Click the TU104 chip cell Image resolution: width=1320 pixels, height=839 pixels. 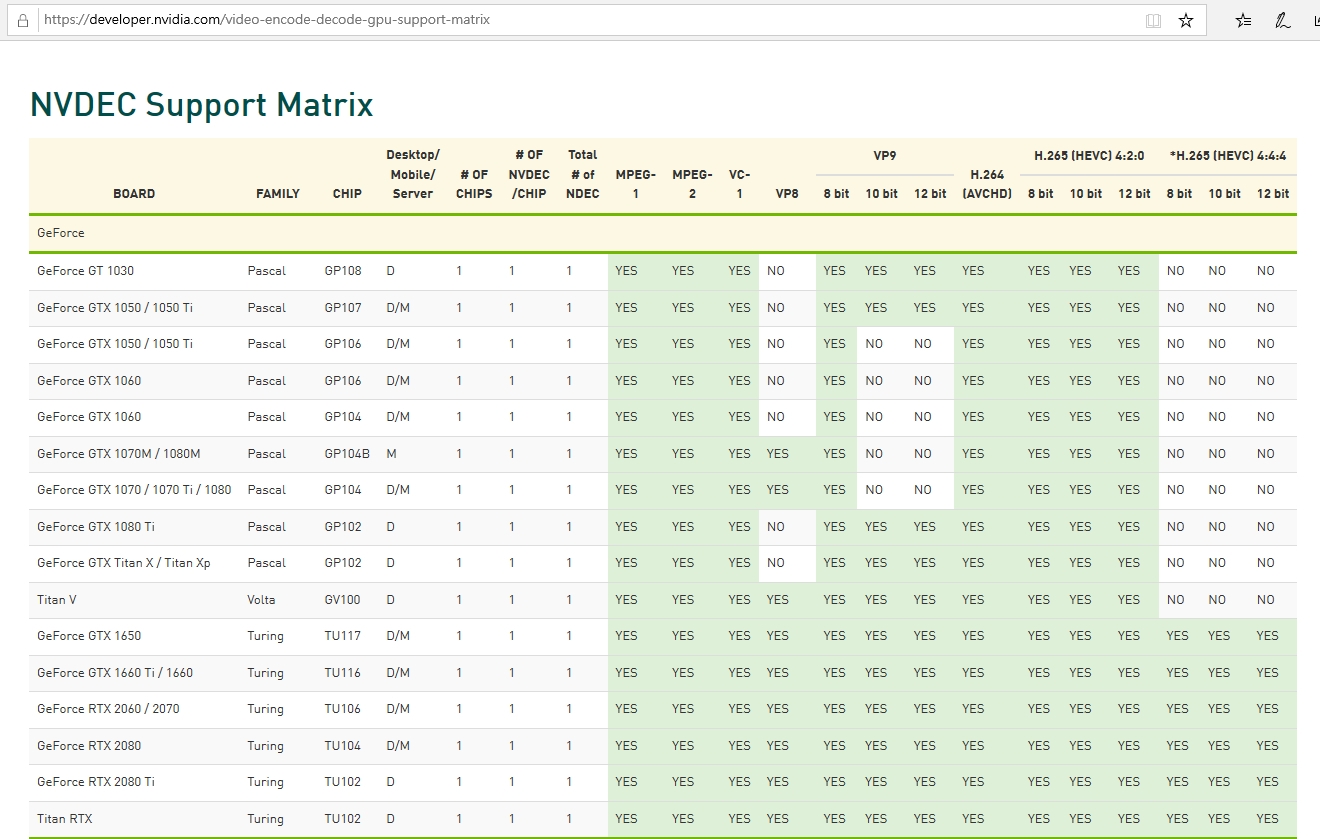point(342,746)
